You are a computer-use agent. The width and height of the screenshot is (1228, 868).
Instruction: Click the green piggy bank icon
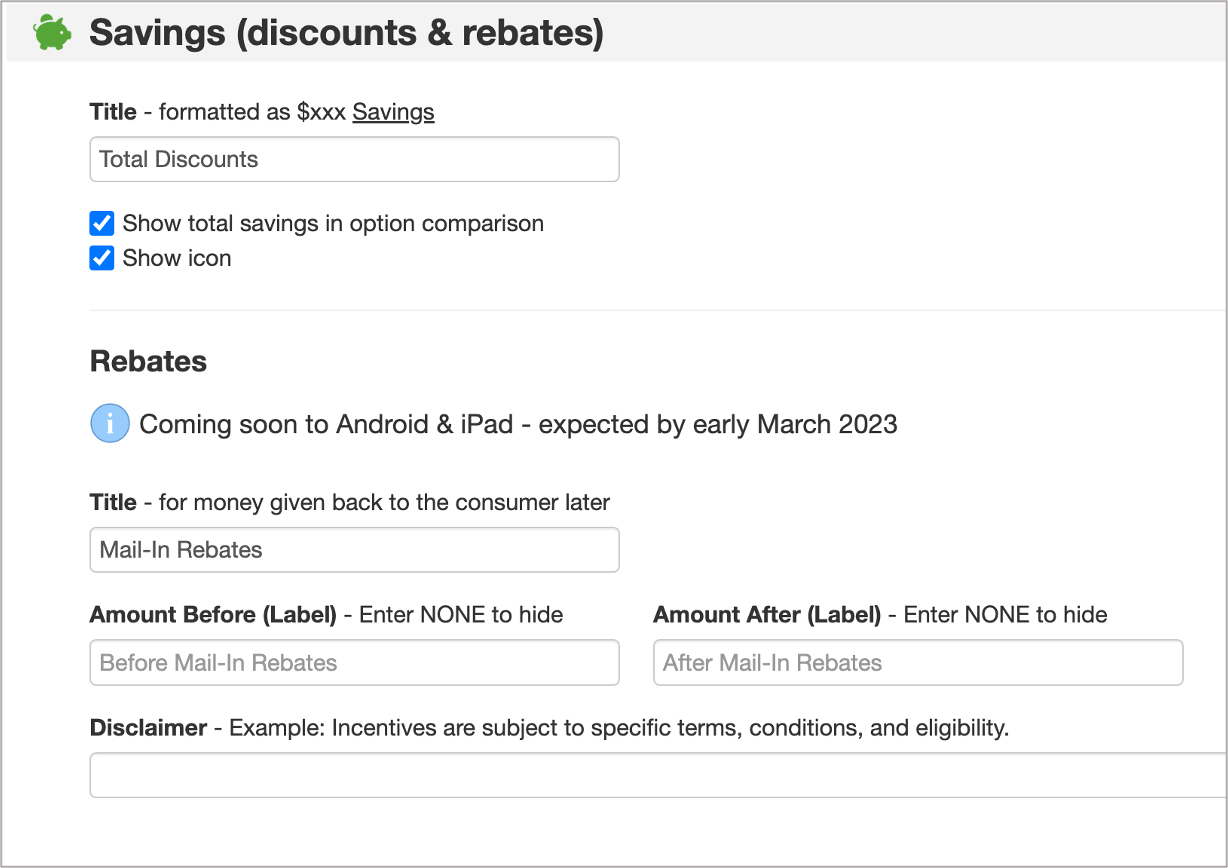[53, 33]
